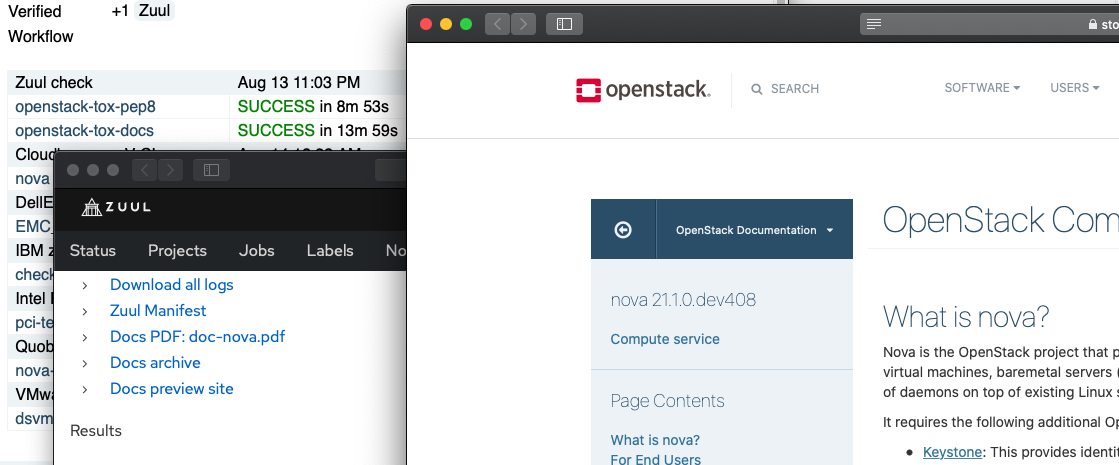Image resolution: width=1119 pixels, height=465 pixels.
Task: Open the Docs archive link
Action: [x=155, y=363]
